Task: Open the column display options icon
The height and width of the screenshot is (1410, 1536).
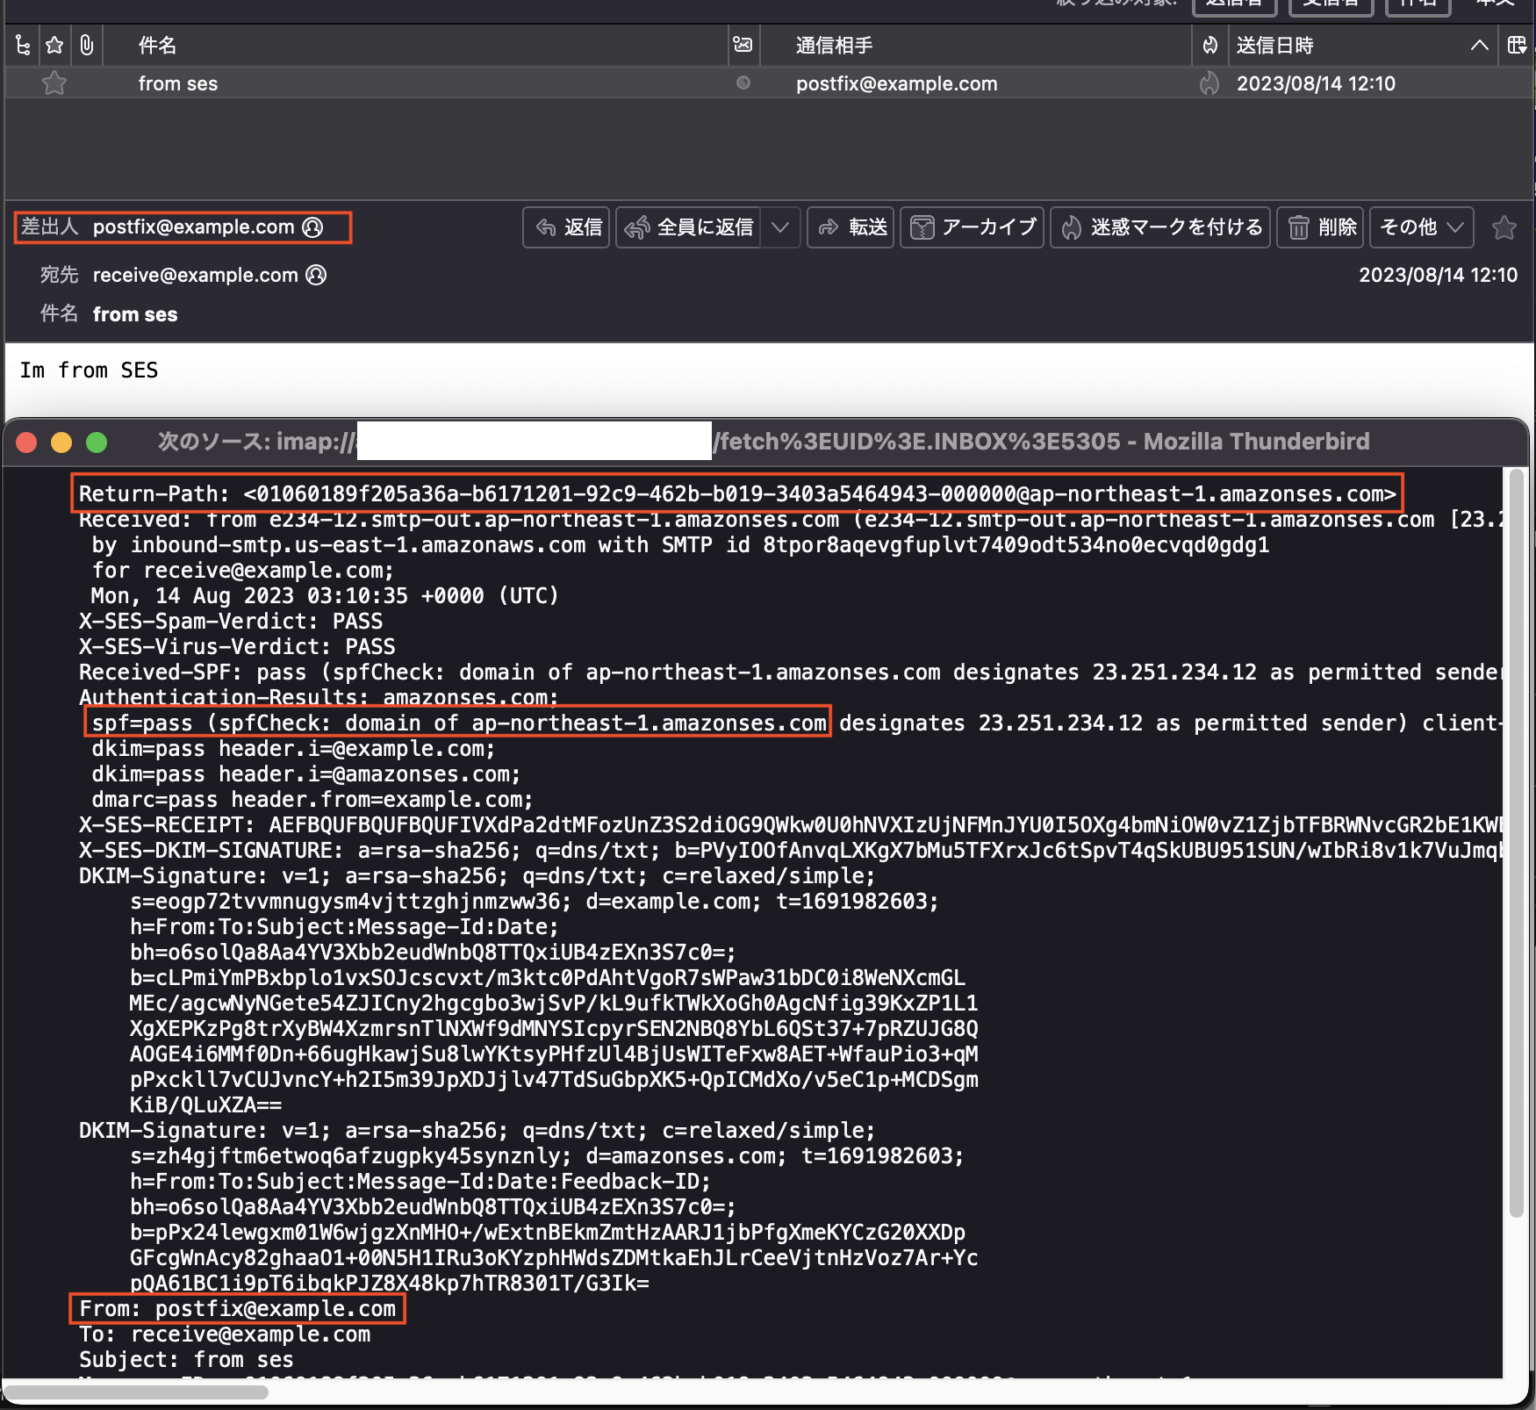Action: tap(1516, 45)
